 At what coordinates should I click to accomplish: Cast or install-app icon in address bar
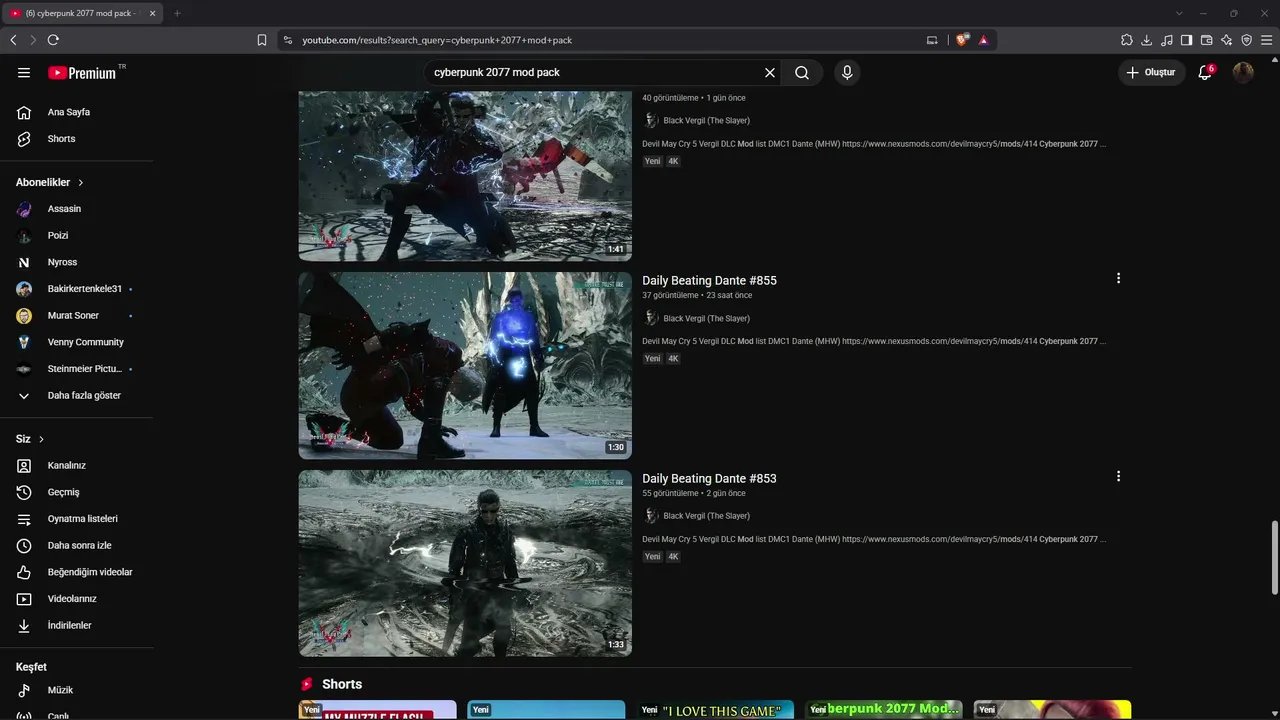[x=932, y=40]
